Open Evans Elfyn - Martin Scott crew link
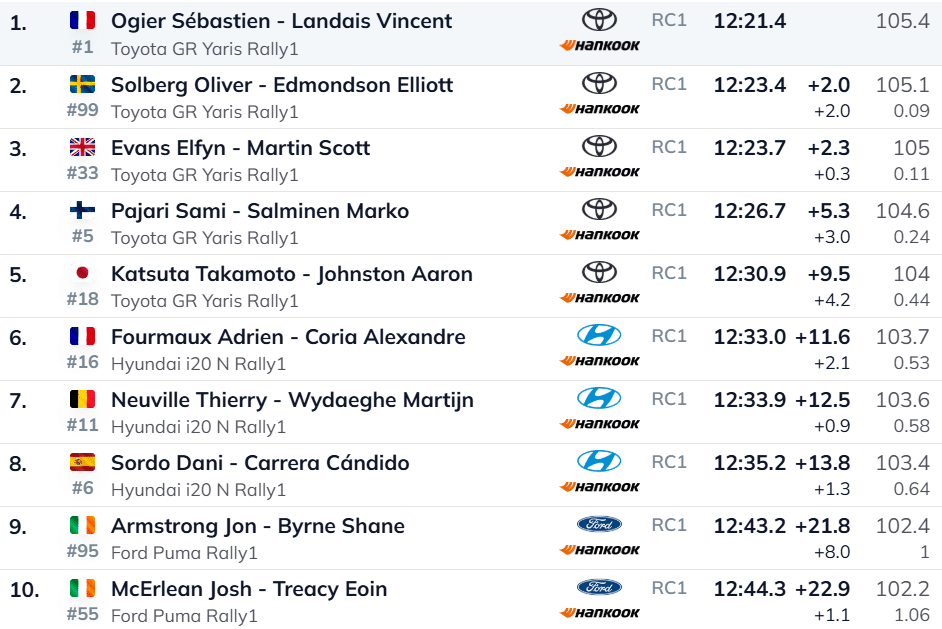Screen dimensions: 942x629 pos(240,148)
